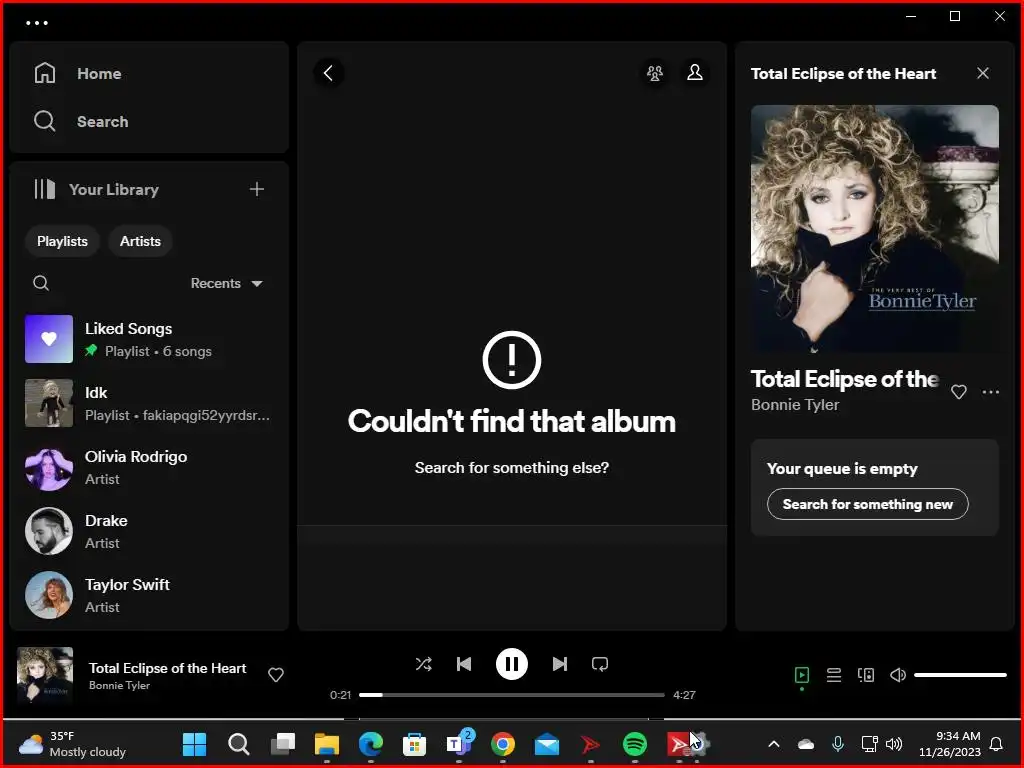Open Microsoft Teams from taskbar
The height and width of the screenshot is (768, 1024).
click(458, 743)
